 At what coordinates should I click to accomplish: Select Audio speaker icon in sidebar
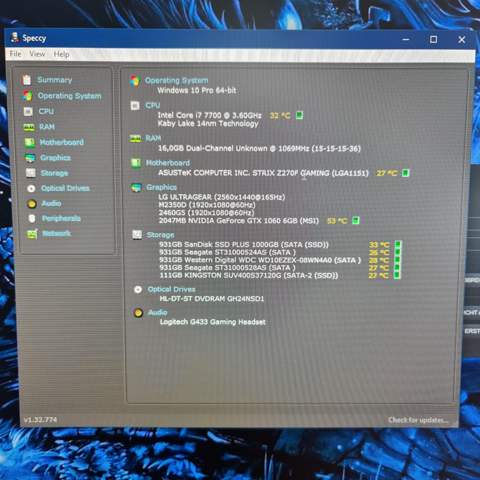tap(32, 204)
